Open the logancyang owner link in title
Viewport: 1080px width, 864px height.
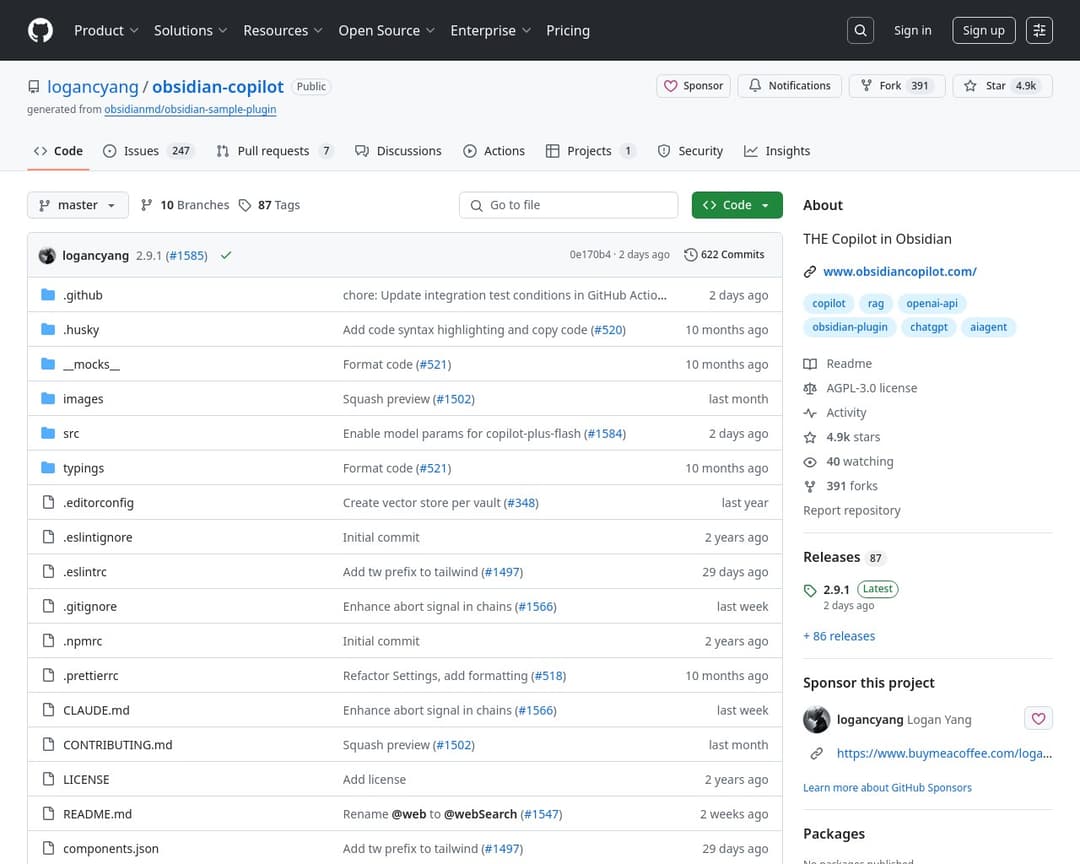click(x=93, y=86)
